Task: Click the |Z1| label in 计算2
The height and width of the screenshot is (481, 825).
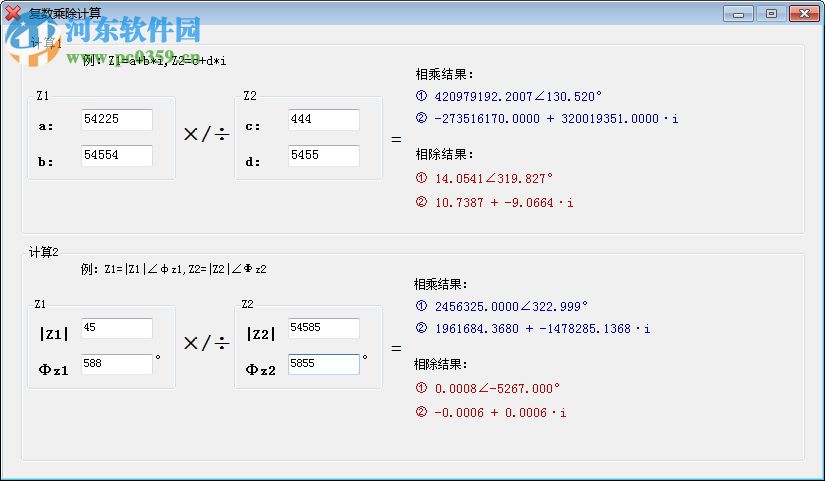Action: click(54, 334)
